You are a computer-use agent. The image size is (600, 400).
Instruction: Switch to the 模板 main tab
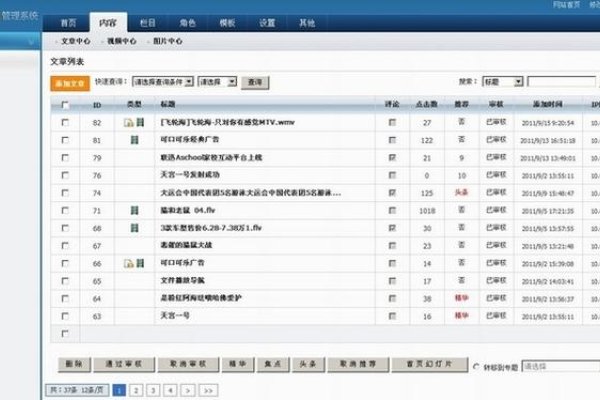pyautogui.click(x=227, y=23)
